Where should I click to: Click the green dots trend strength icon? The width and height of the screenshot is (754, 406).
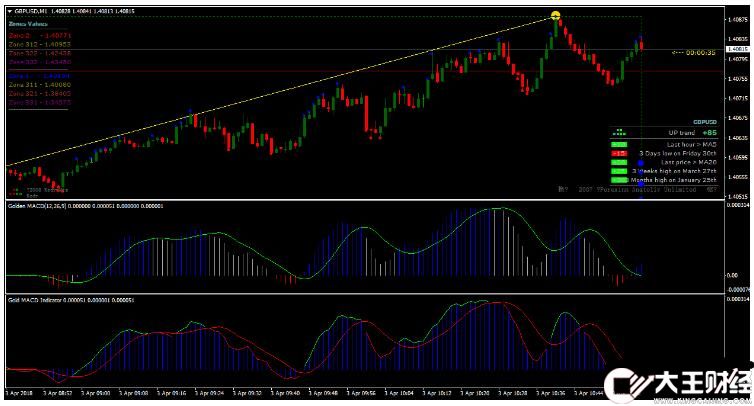click(x=619, y=132)
